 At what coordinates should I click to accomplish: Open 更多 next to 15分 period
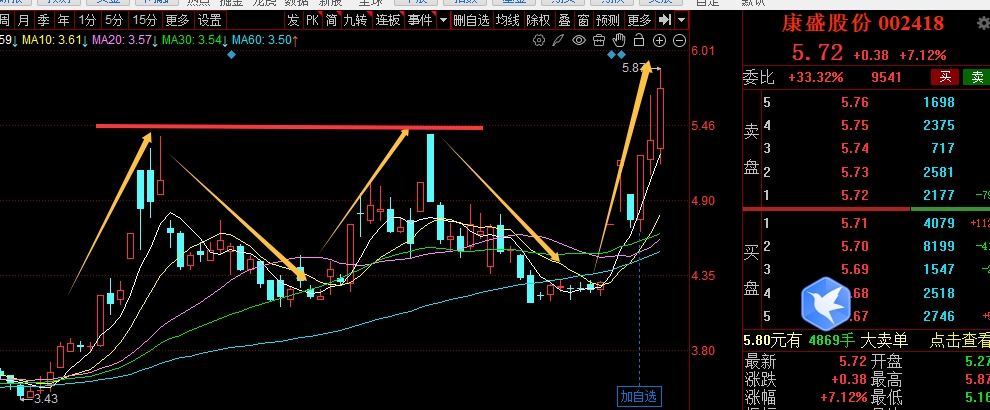(178, 20)
